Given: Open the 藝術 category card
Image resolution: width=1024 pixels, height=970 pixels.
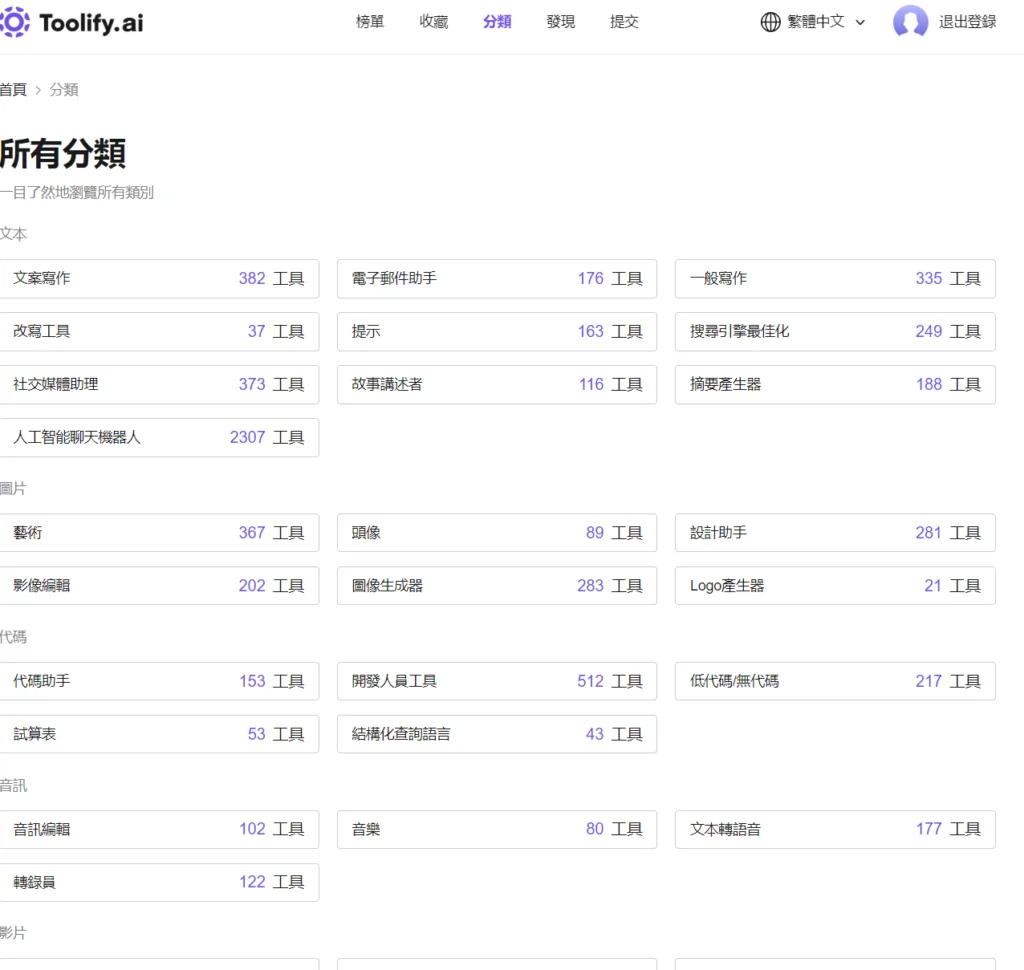Looking at the screenshot, I should tap(159, 533).
